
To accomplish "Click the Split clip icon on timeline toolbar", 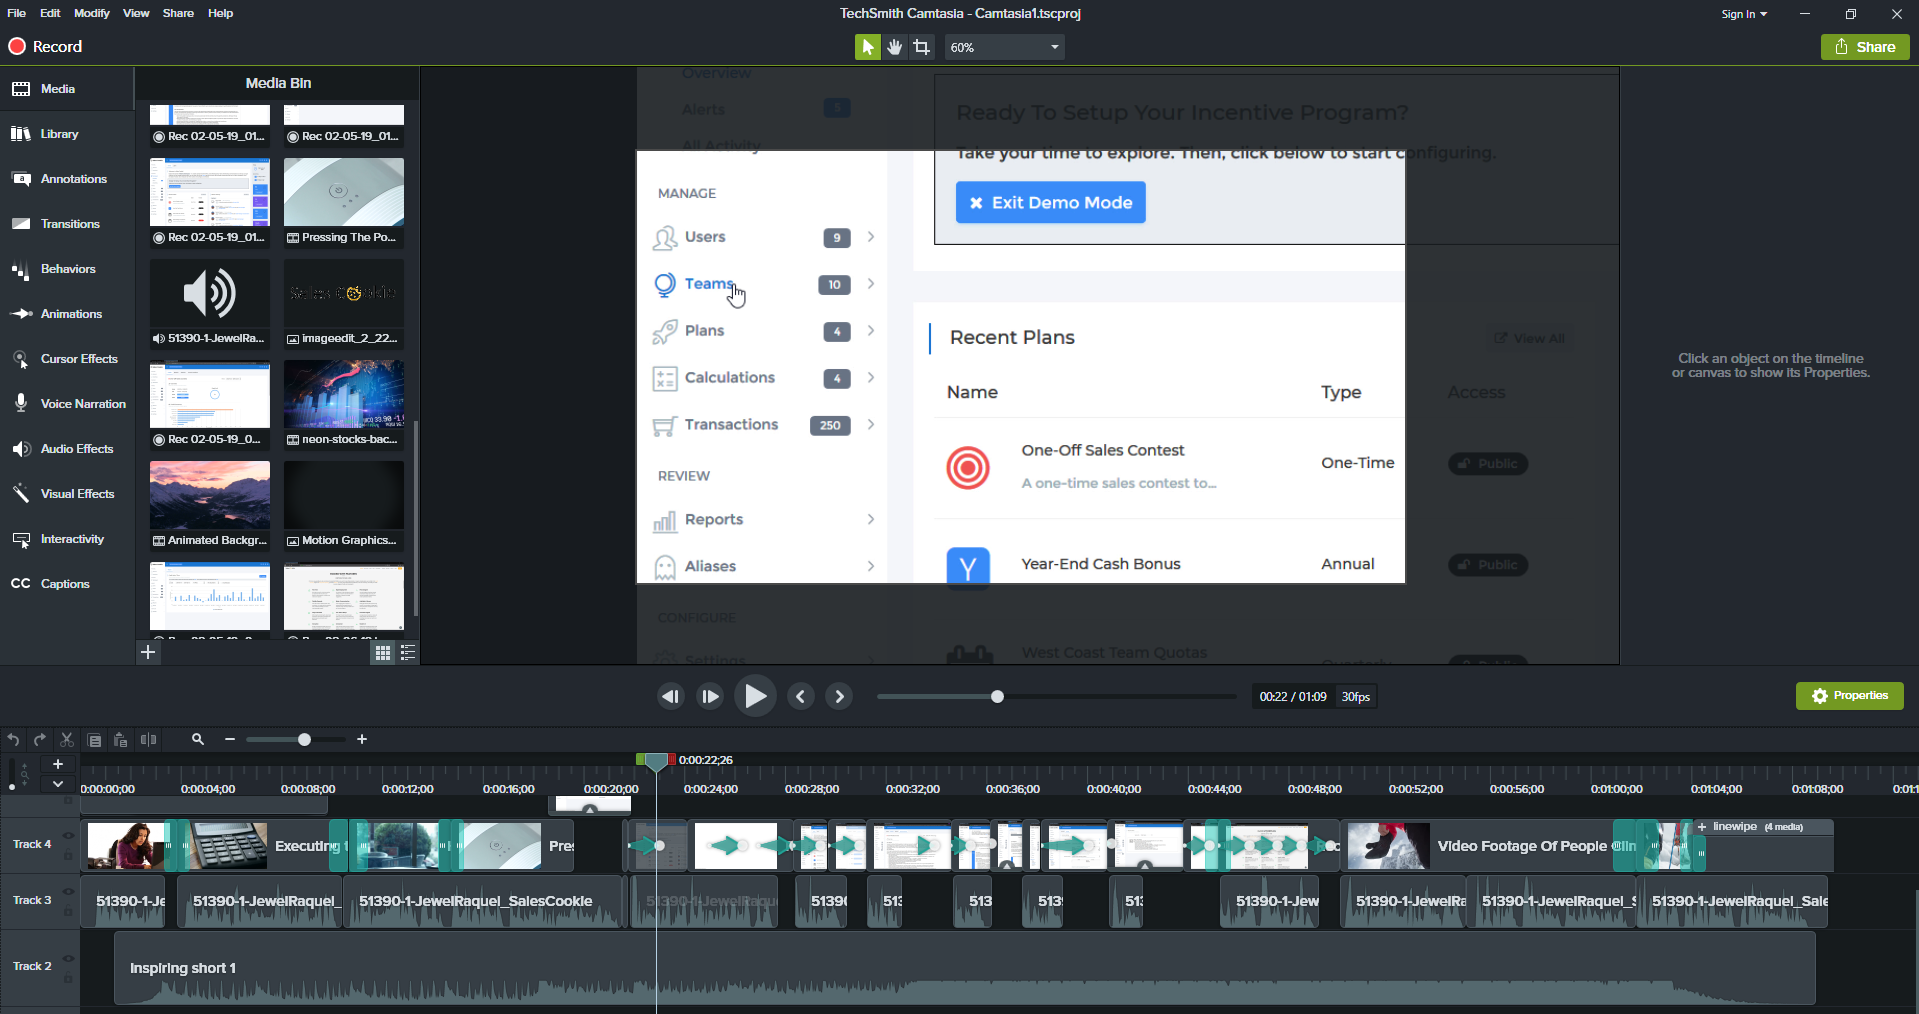I will tap(148, 740).
